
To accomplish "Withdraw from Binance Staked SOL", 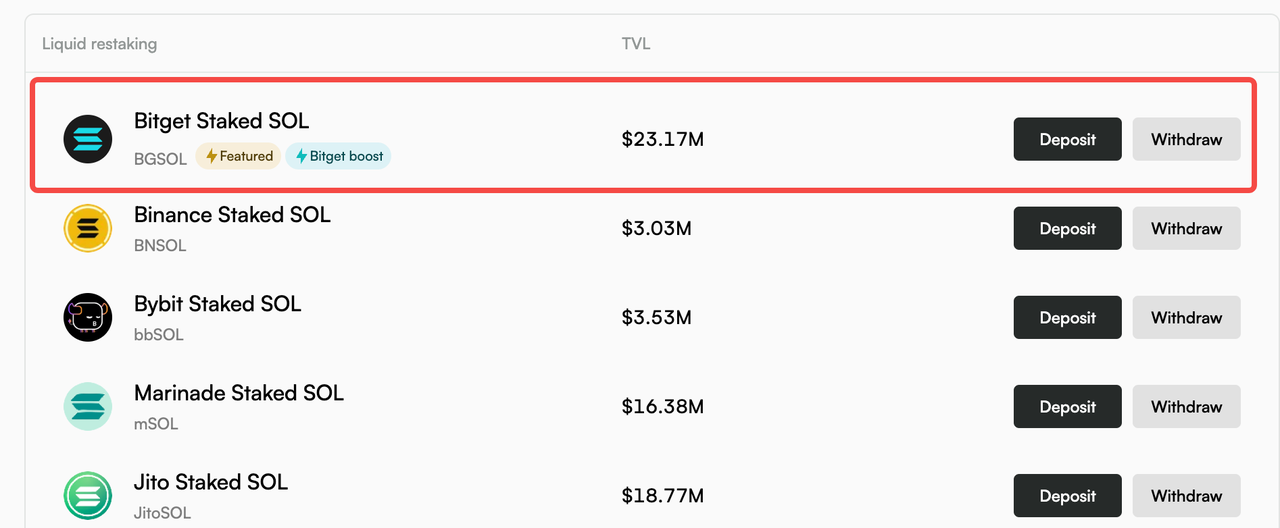I will pyautogui.click(x=1186, y=228).
